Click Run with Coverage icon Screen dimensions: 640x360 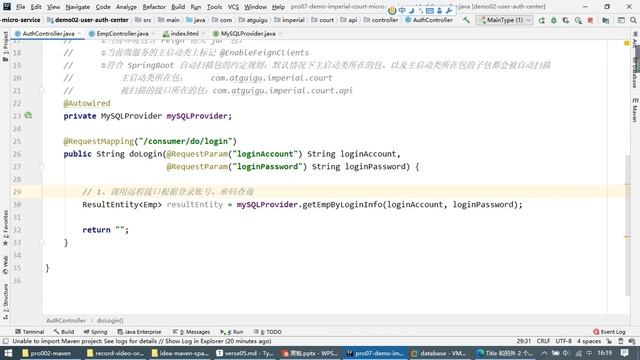point(566,20)
